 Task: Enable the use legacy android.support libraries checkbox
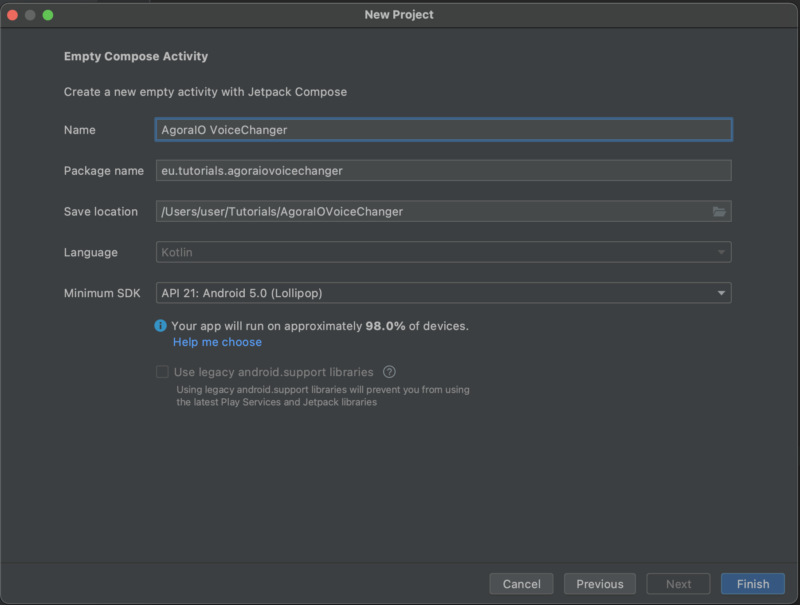[x=162, y=371]
